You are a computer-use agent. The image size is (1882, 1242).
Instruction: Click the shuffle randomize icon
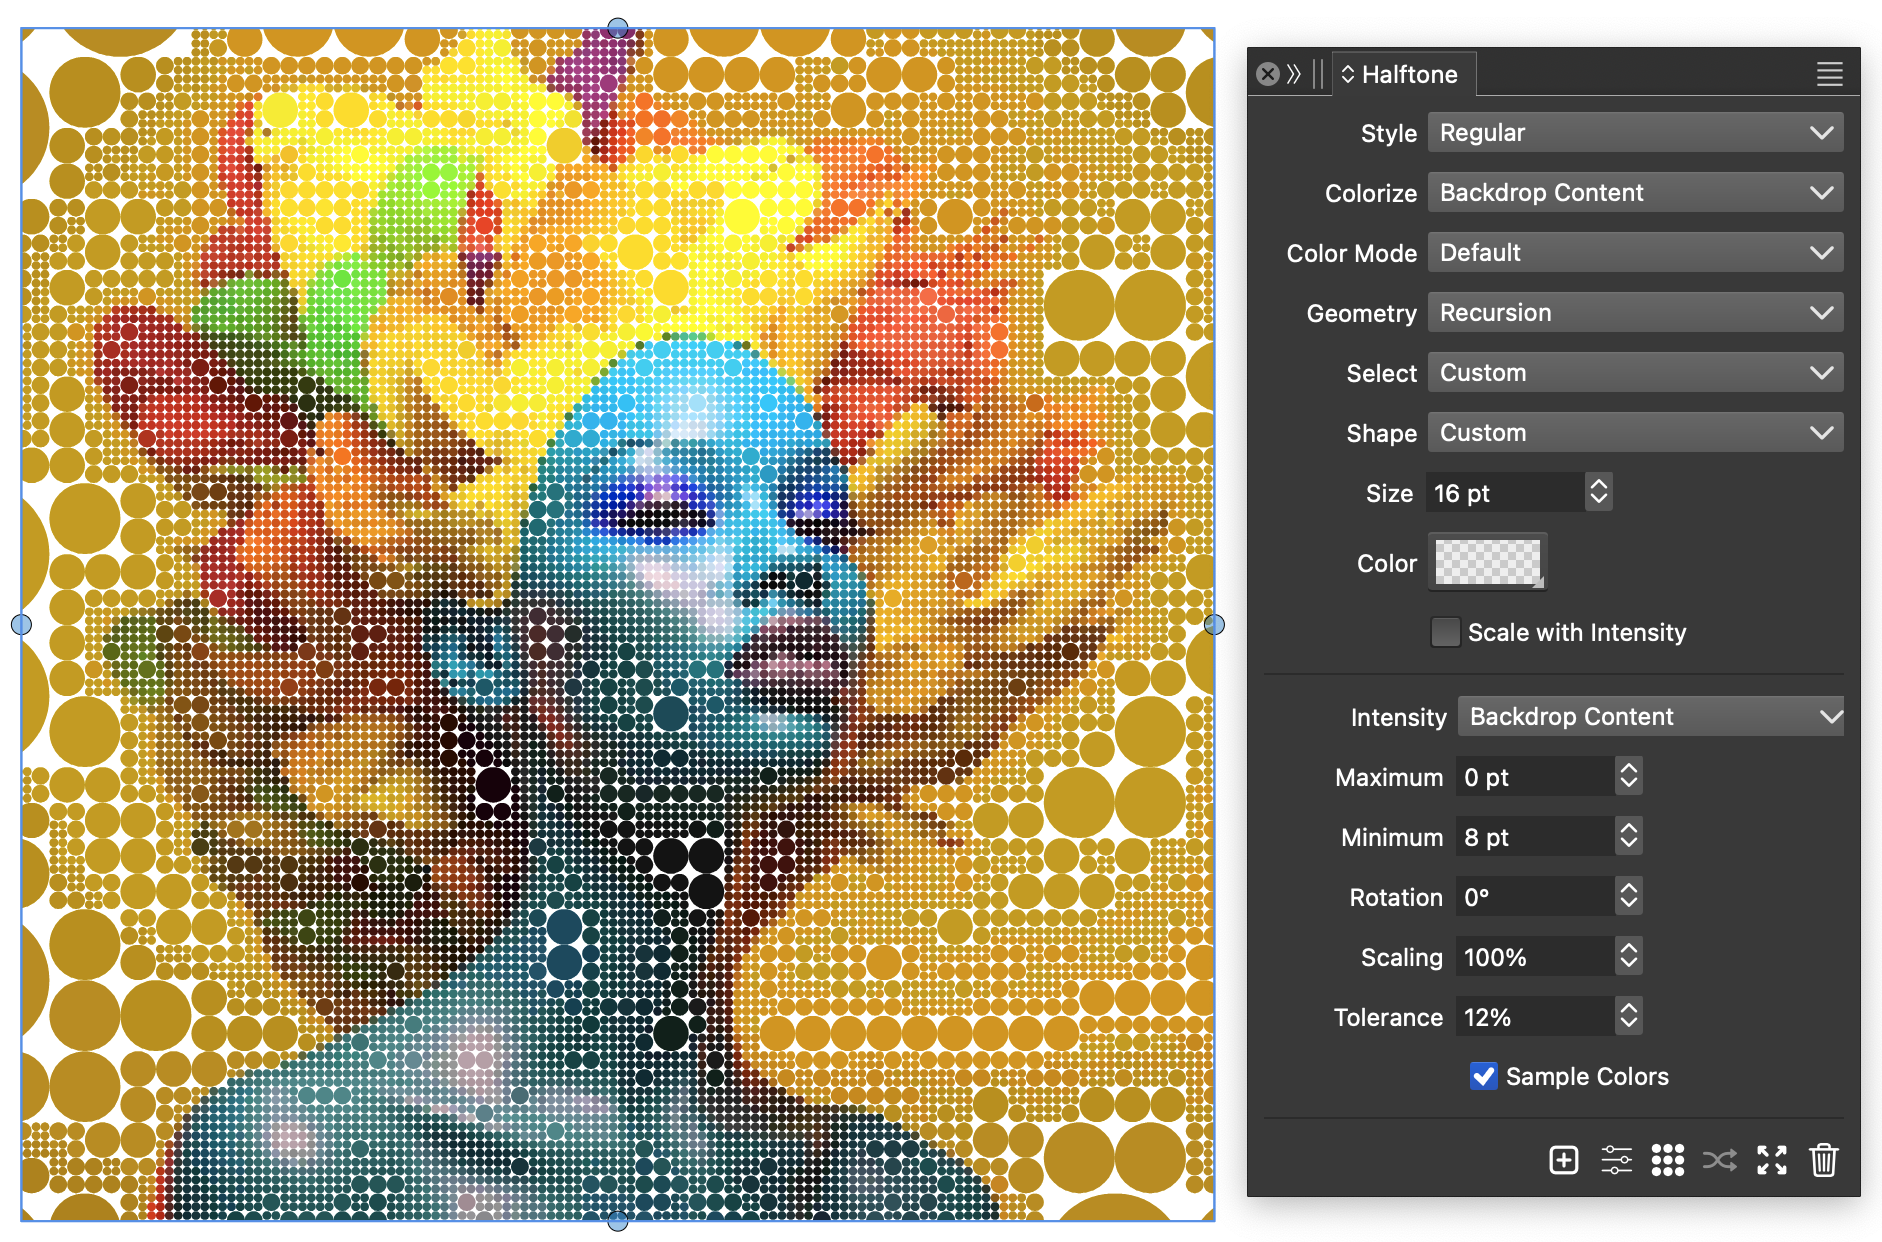point(1719,1160)
